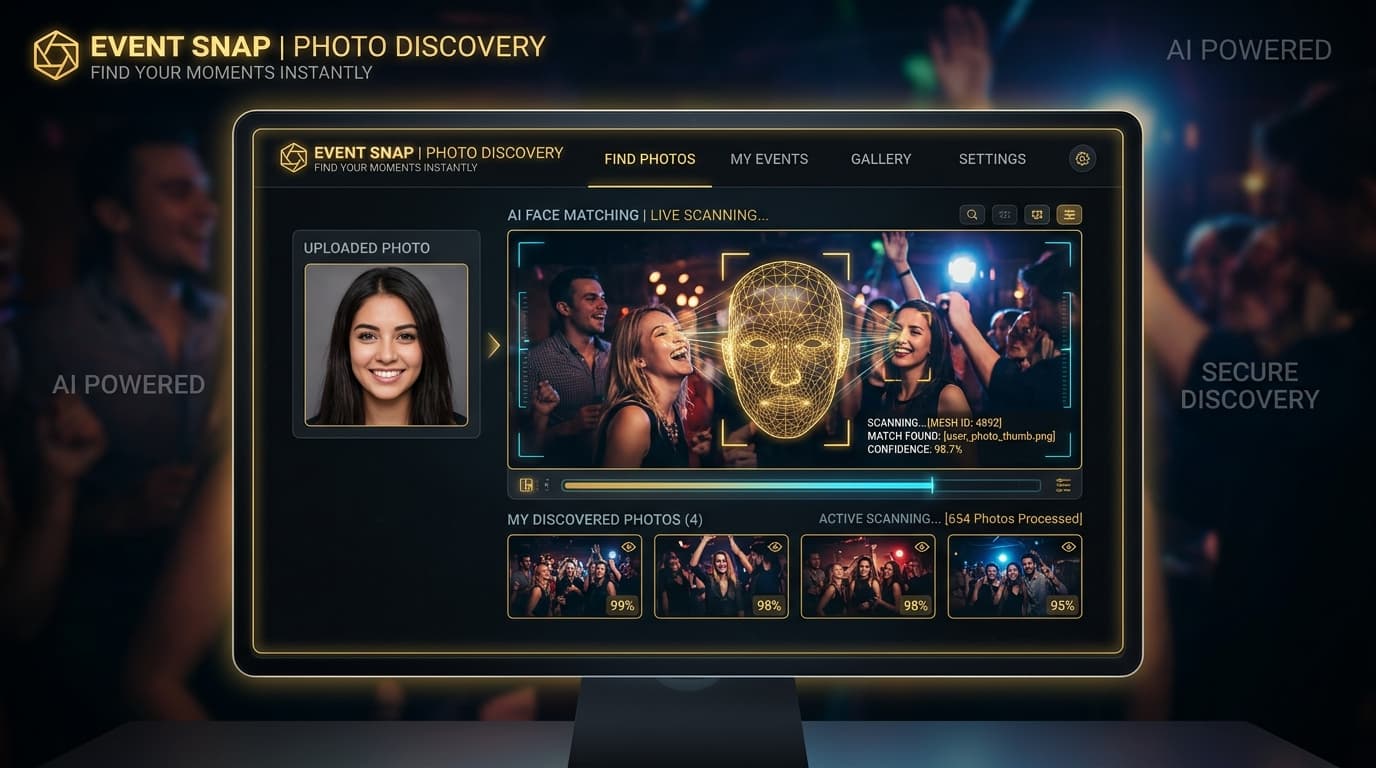Click the magnifier search icon above the scan view

pos(972,215)
